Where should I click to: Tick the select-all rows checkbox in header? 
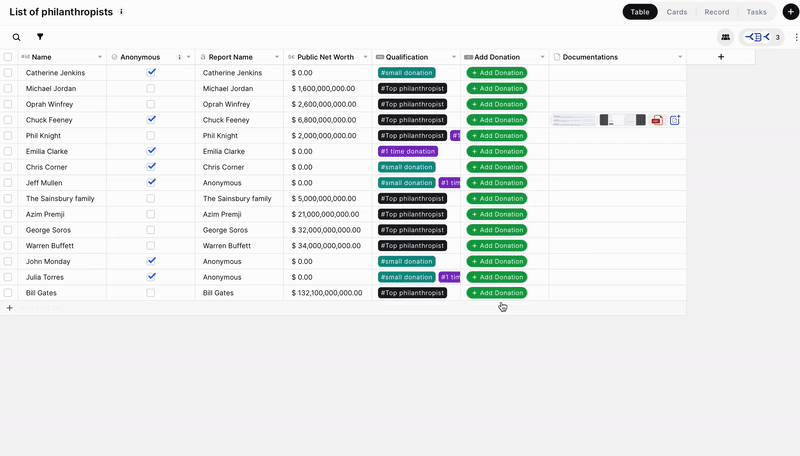click(8, 57)
